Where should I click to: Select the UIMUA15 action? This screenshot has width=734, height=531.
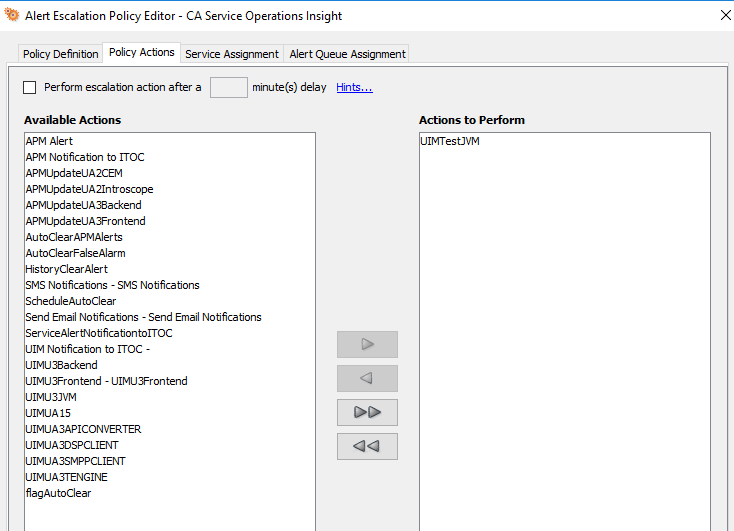pos(169,413)
